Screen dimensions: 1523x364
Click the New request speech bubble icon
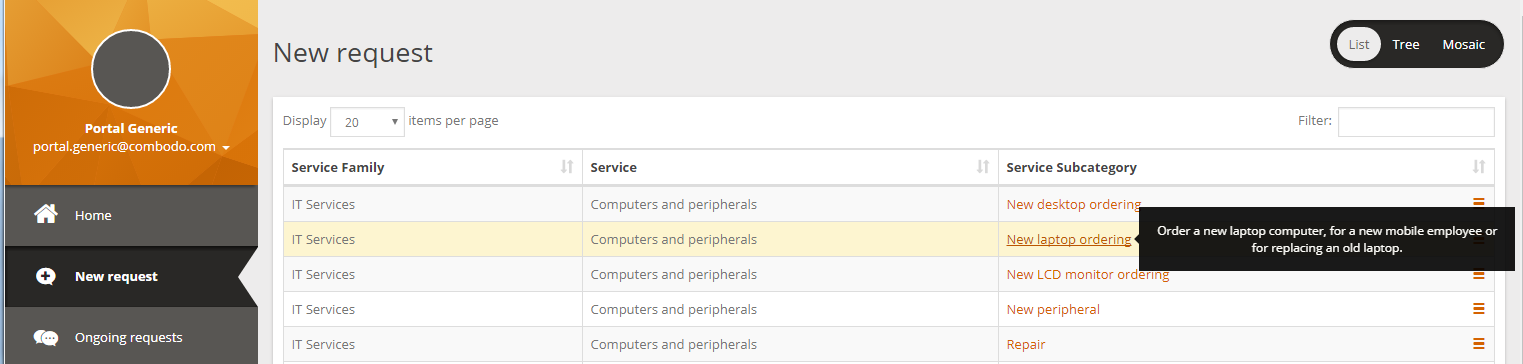(46, 276)
